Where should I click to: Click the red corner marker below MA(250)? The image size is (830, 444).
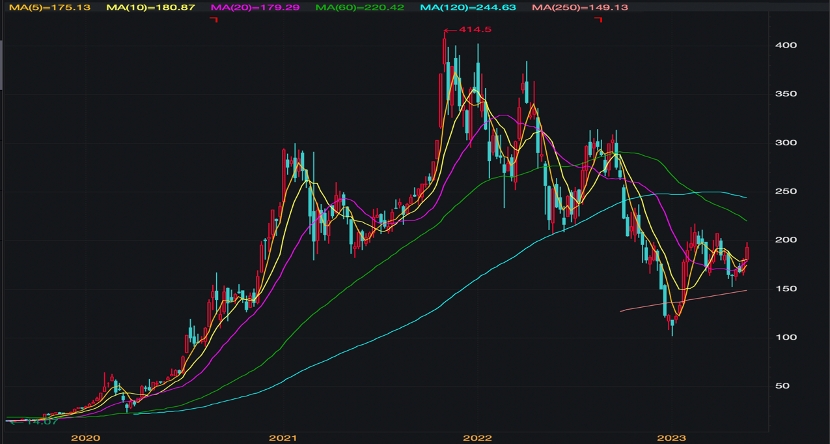[599, 20]
